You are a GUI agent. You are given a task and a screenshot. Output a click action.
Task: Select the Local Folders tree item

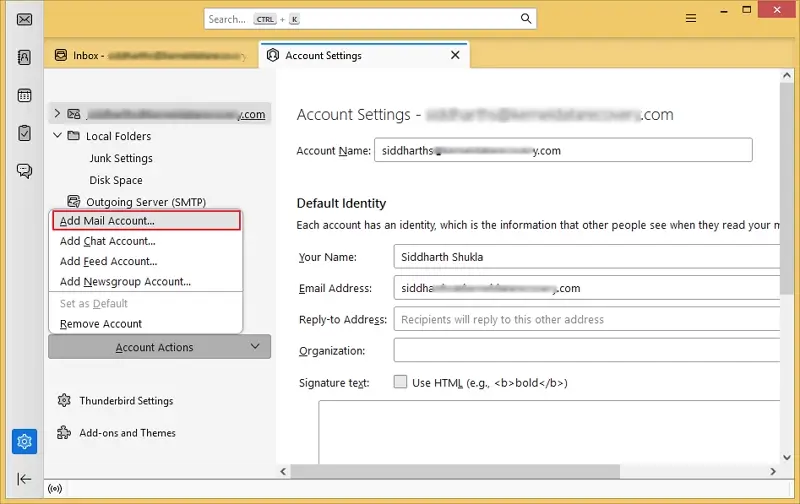click(118, 136)
